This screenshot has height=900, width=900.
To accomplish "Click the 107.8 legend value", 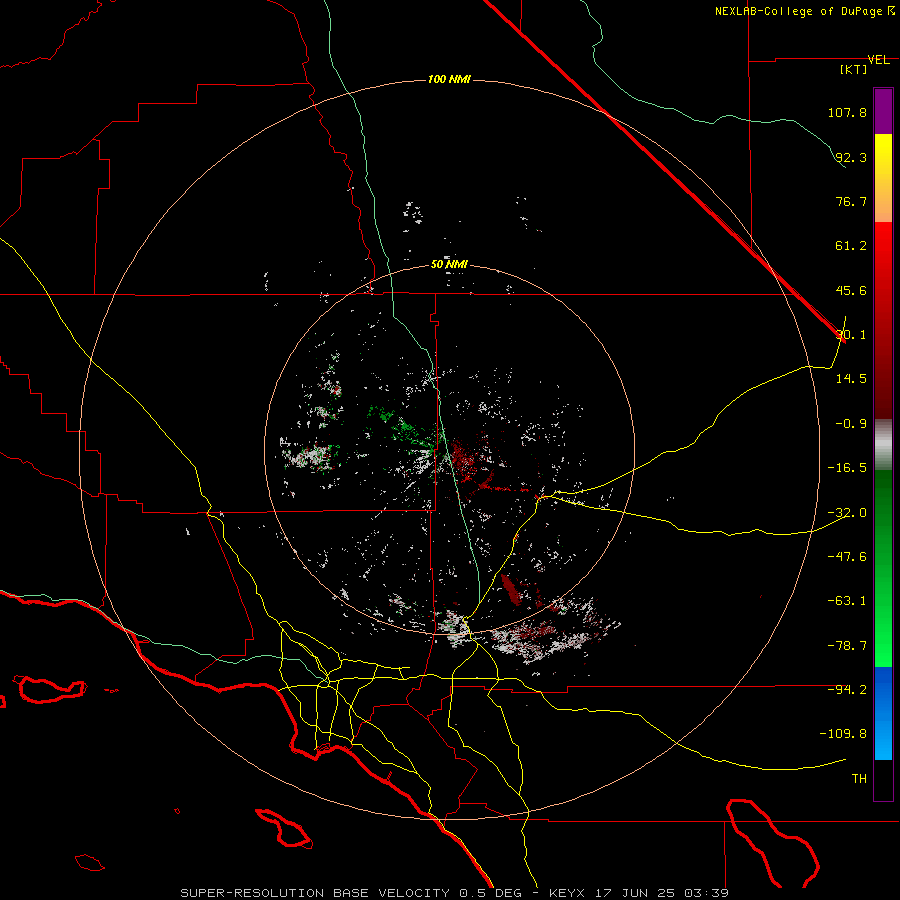I will pos(847,112).
